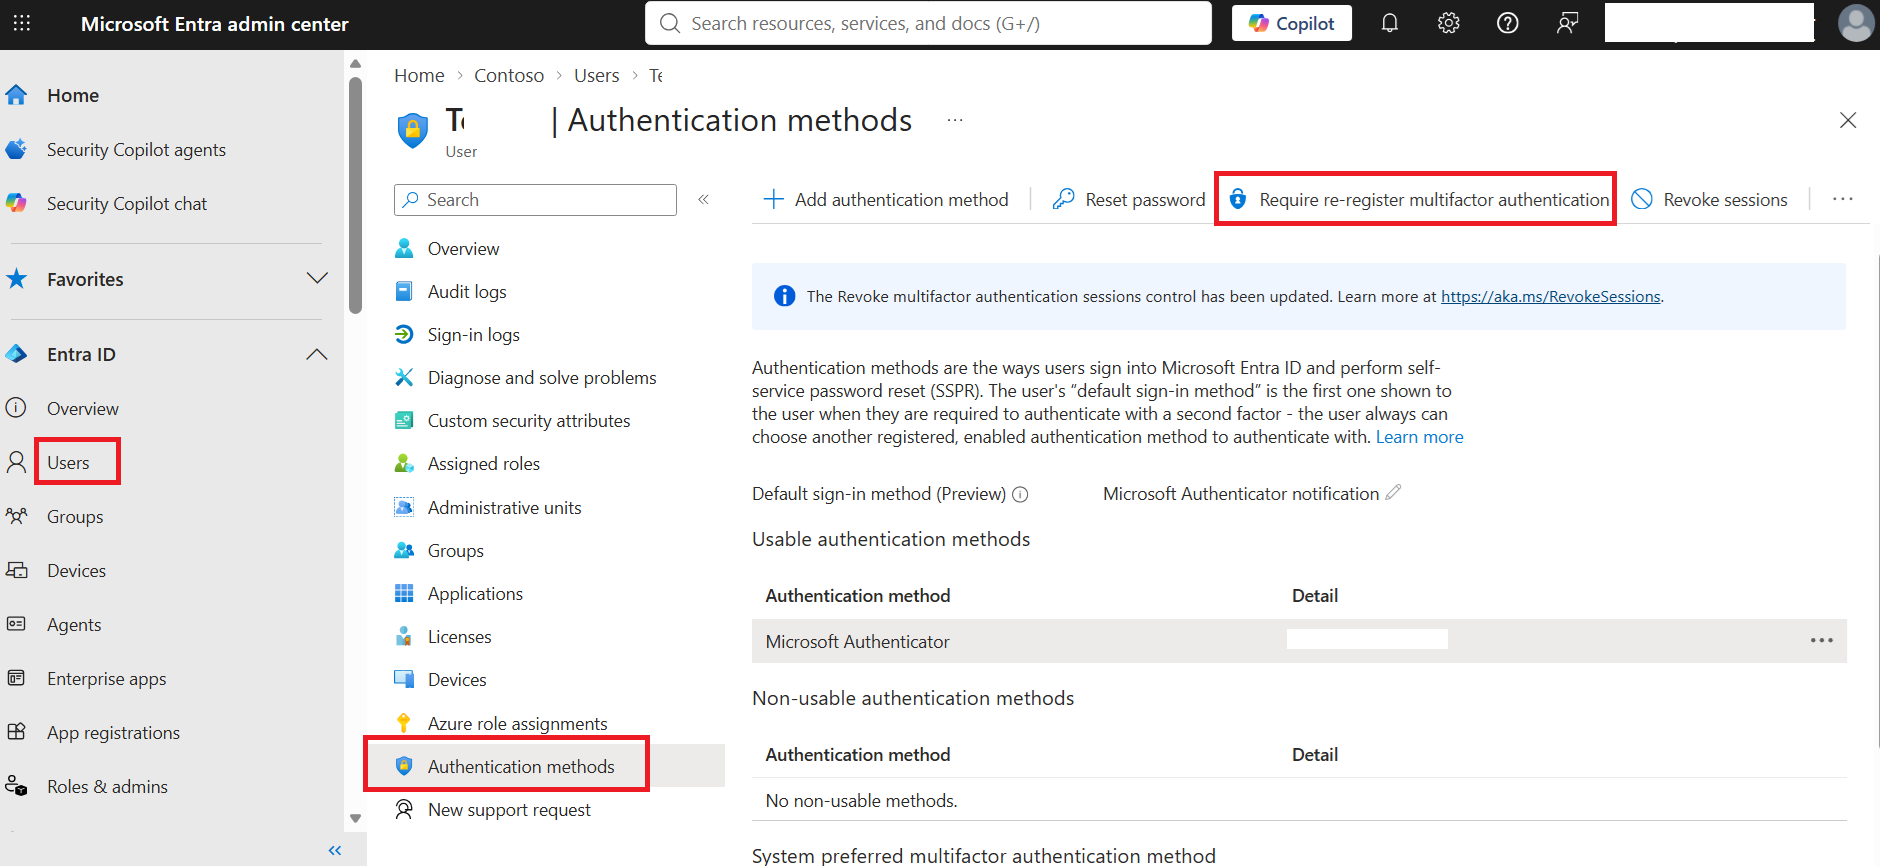Click the Devices icon in left sidebar
The image size is (1880, 866).
click(x=16, y=570)
